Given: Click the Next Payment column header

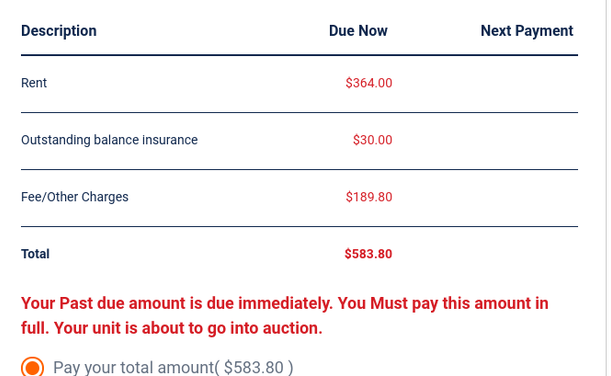Looking at the screenshot, I should pos(527,31).
